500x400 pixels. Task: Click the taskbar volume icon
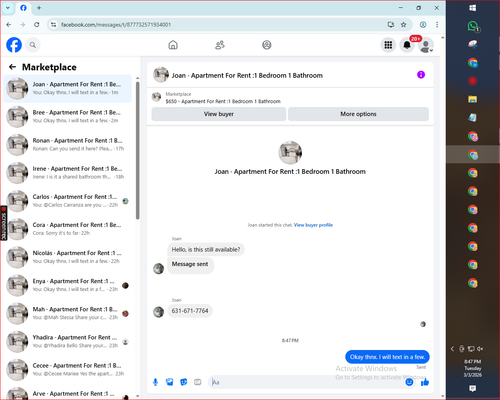[480, 349]
